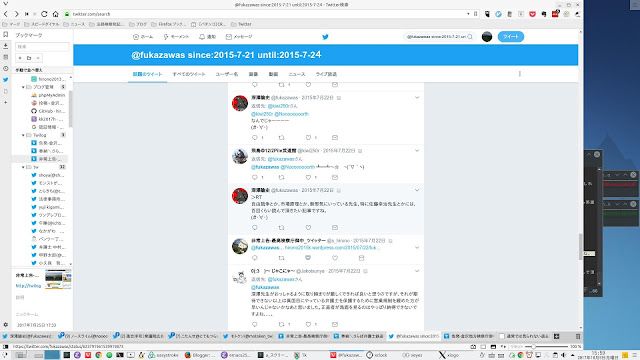Switch to ニュース tab
The image size is (640, 360).
pos(297,74)
